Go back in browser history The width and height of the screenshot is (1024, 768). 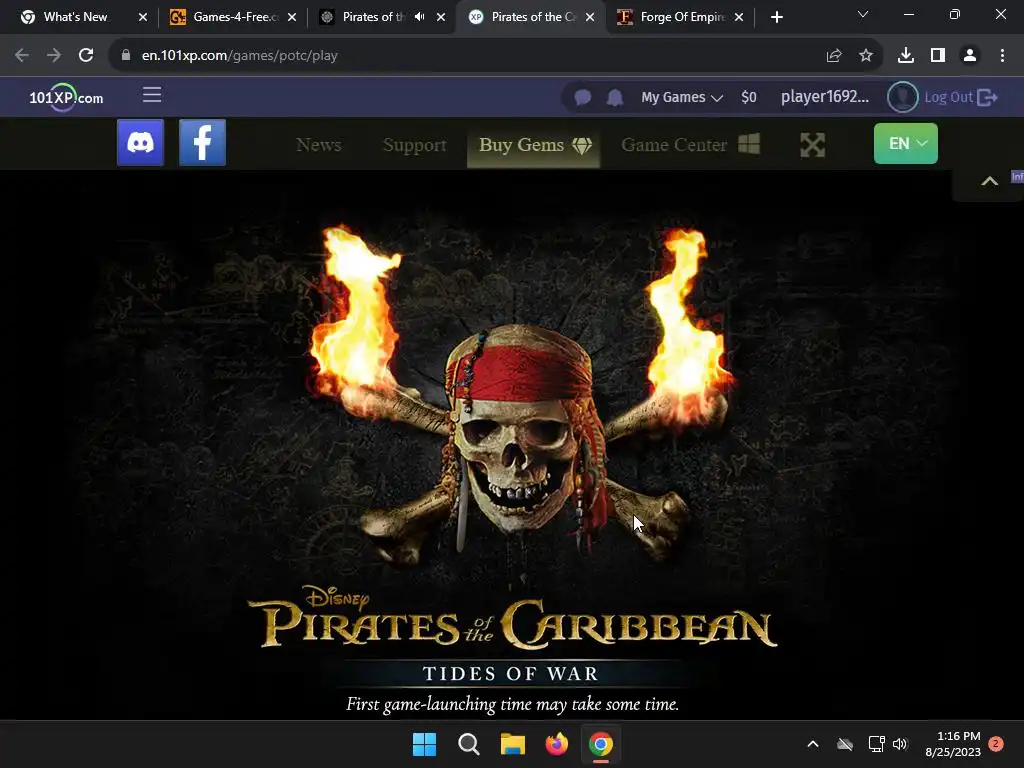pyautogui.click(x=22, y=56)
